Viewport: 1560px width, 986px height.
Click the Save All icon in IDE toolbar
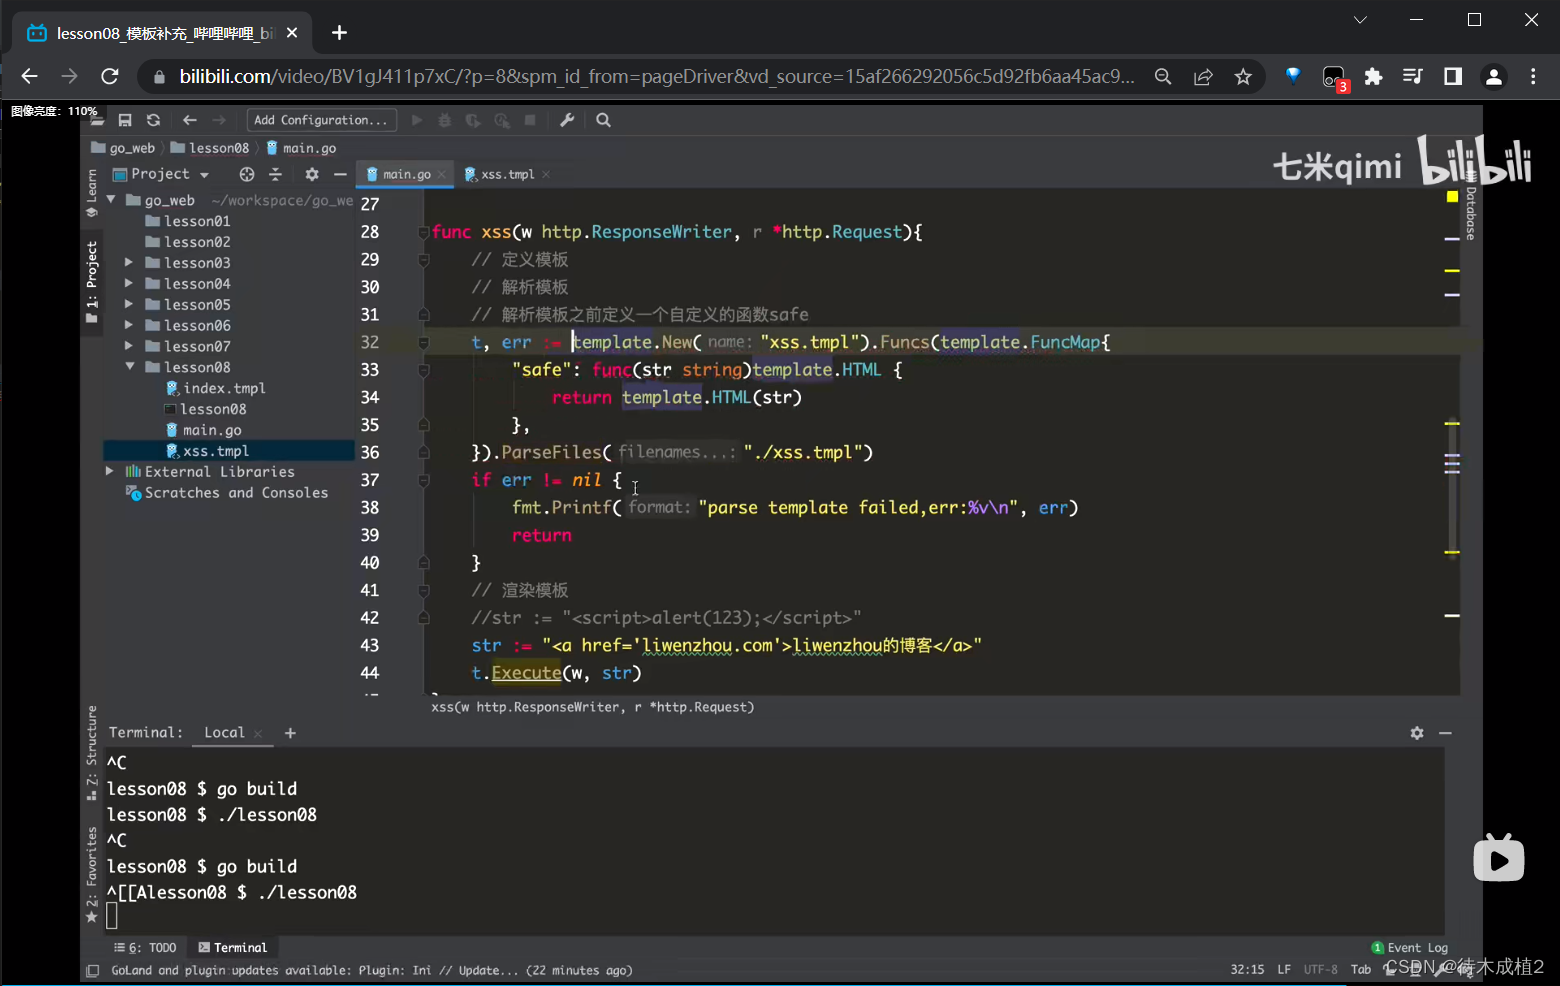tap(125, 120)
